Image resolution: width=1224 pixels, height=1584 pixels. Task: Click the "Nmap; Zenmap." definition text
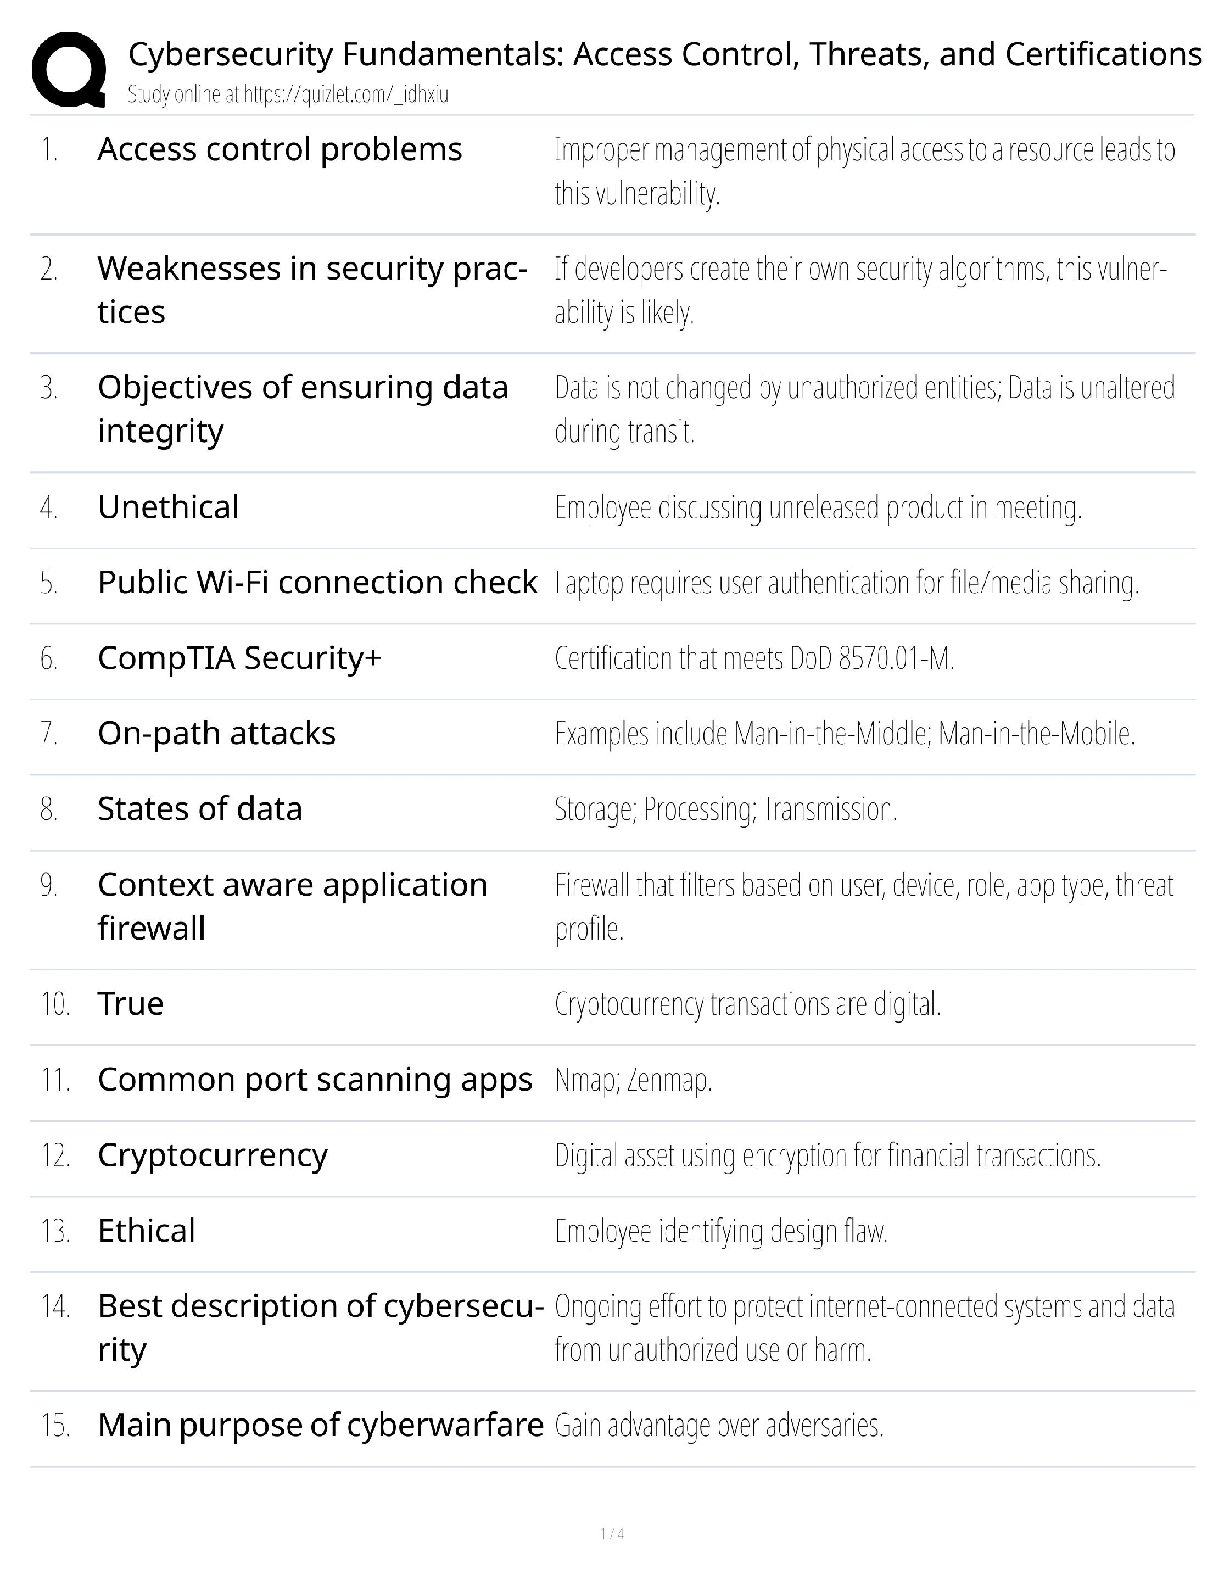(x=633, y=1081)
